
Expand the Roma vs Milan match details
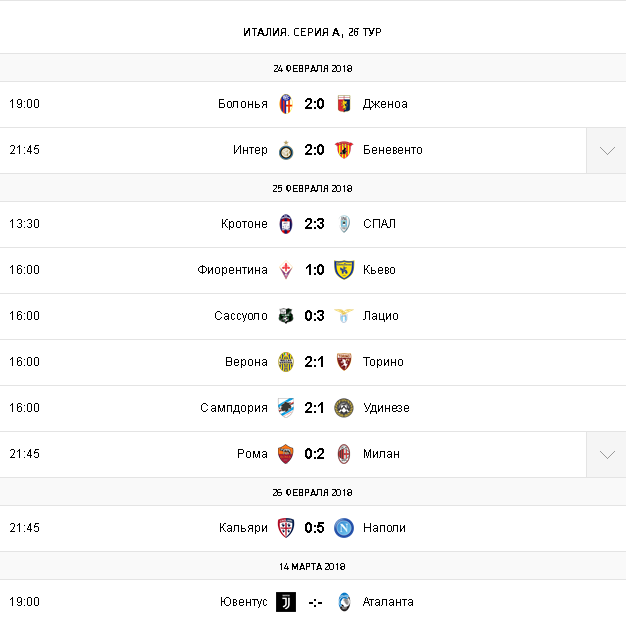point(606,454)
